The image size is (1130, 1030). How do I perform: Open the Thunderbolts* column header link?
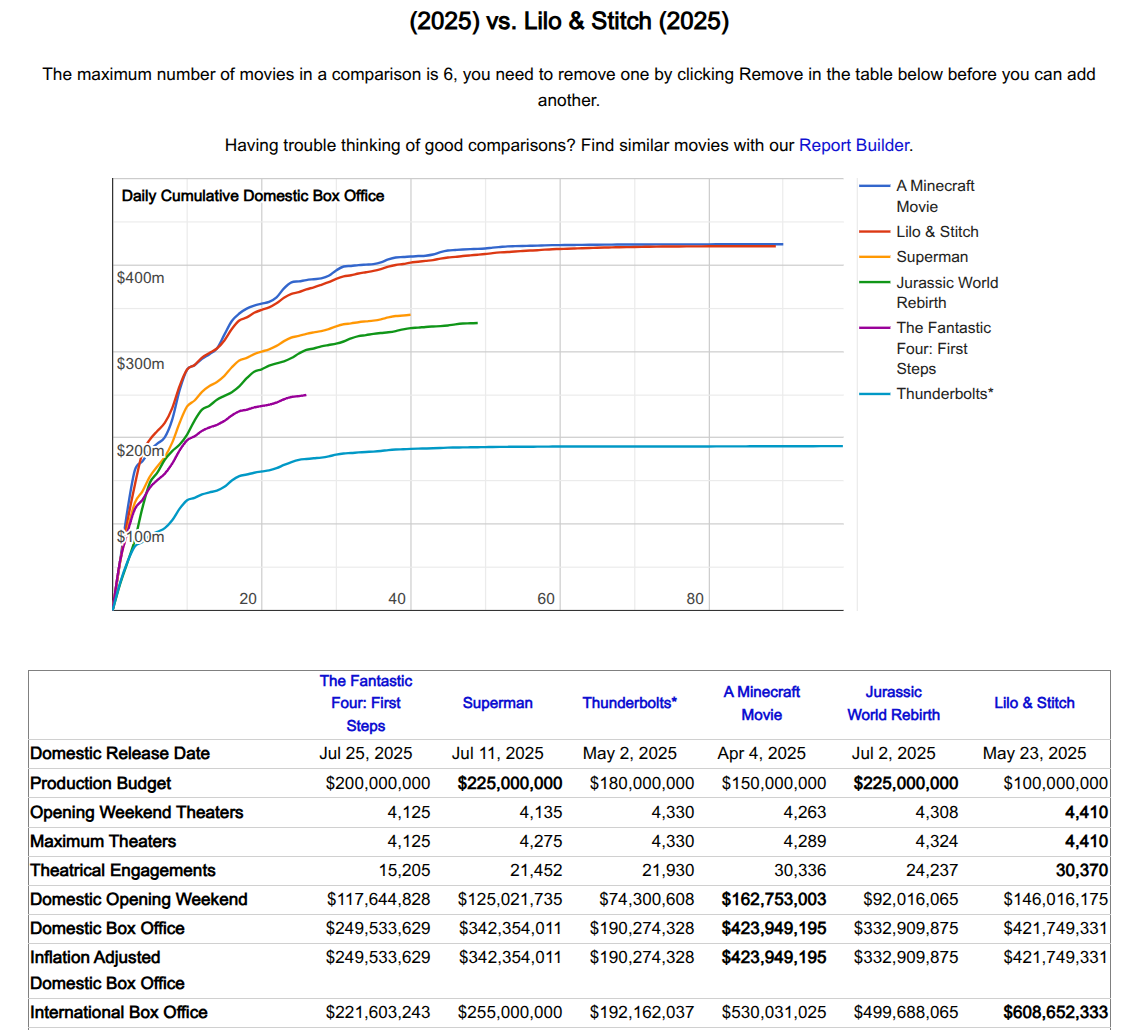point(629,703)
